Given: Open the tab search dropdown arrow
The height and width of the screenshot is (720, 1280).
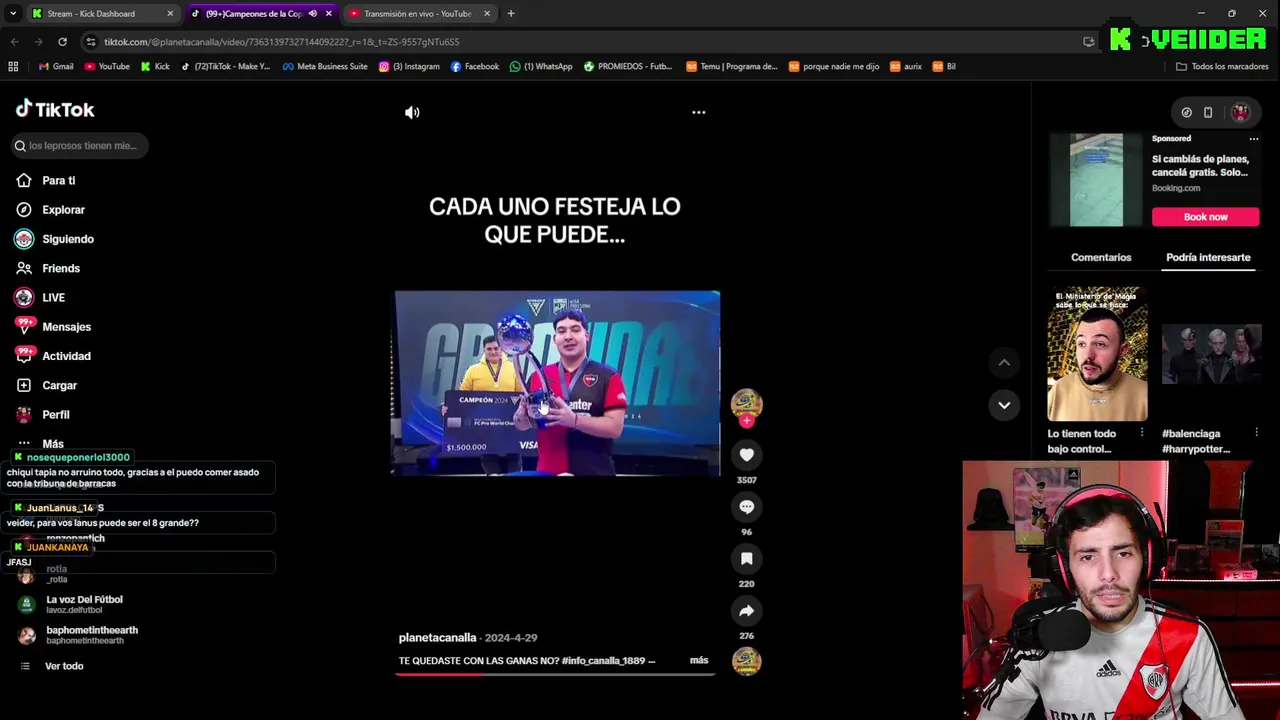Looking at the screenshot, I should (13, 14).
